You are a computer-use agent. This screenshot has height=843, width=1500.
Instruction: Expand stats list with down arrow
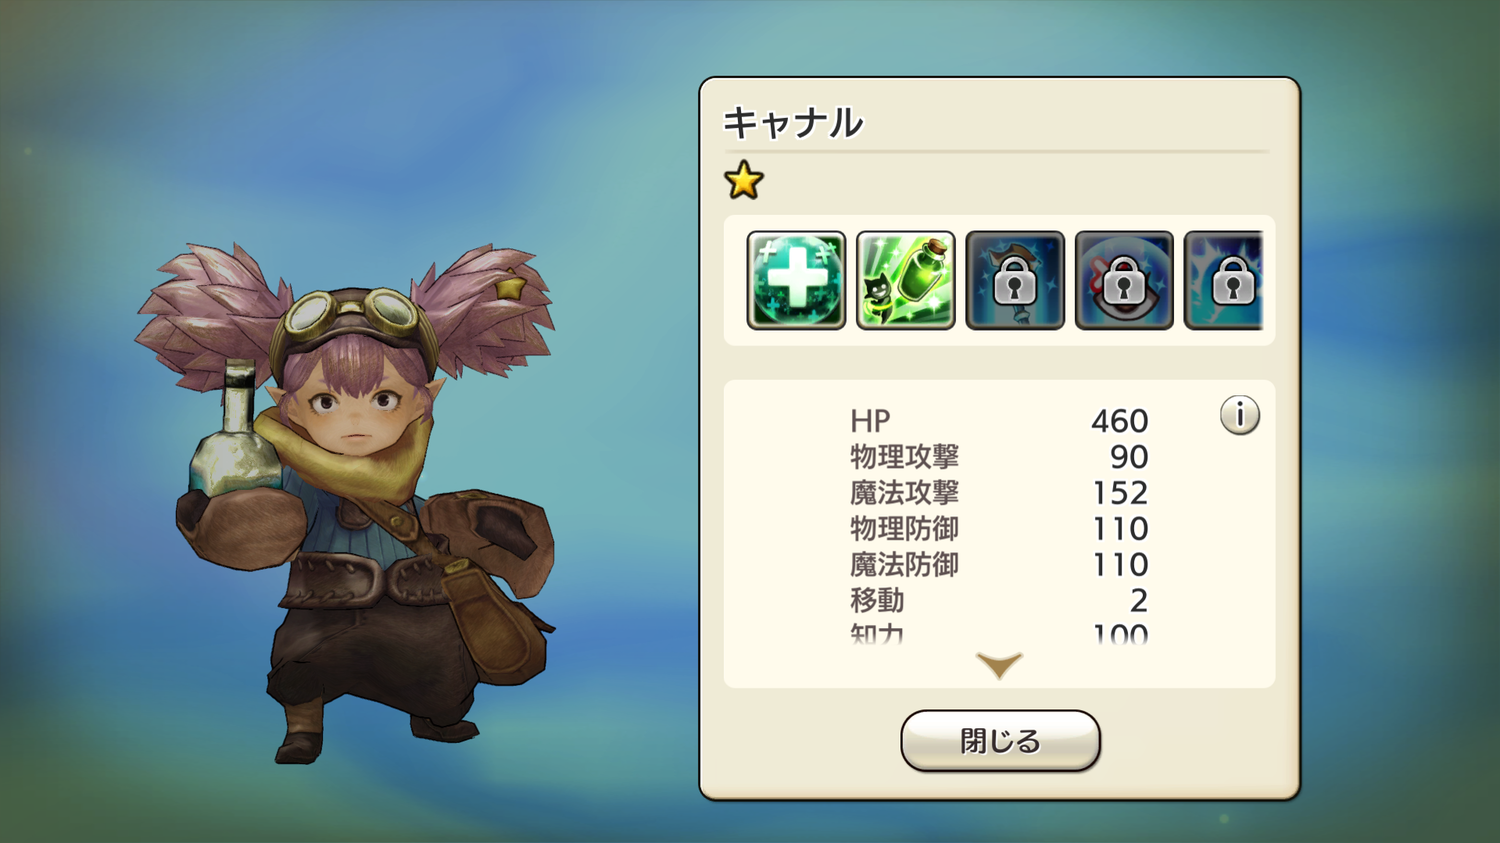(x=999, y=665)
